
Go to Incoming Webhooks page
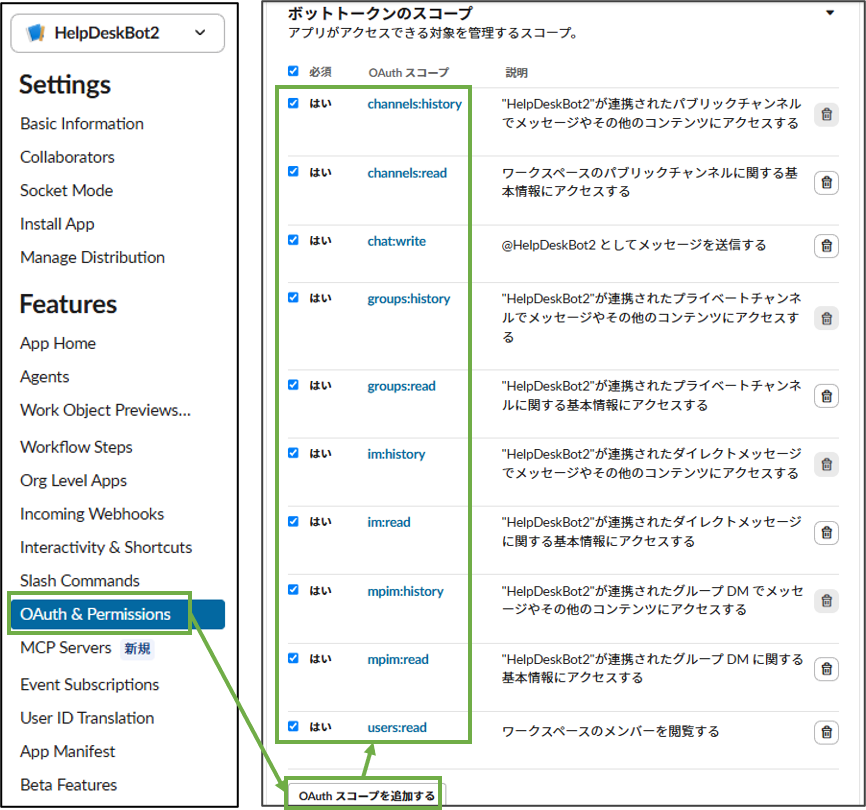click(92, 514)
